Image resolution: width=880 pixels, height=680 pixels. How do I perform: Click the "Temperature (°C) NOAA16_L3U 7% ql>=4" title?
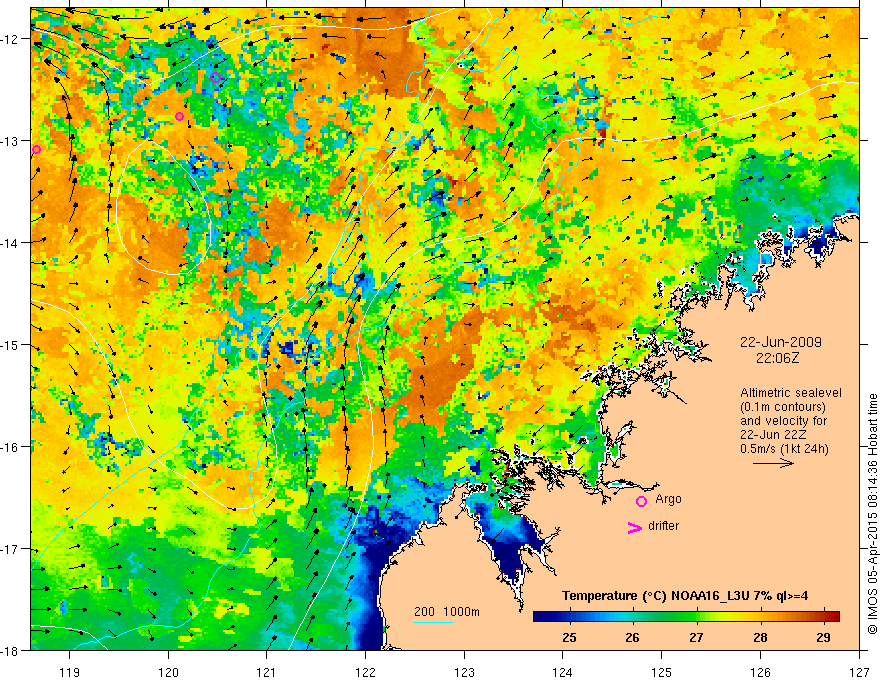point(685,596)
